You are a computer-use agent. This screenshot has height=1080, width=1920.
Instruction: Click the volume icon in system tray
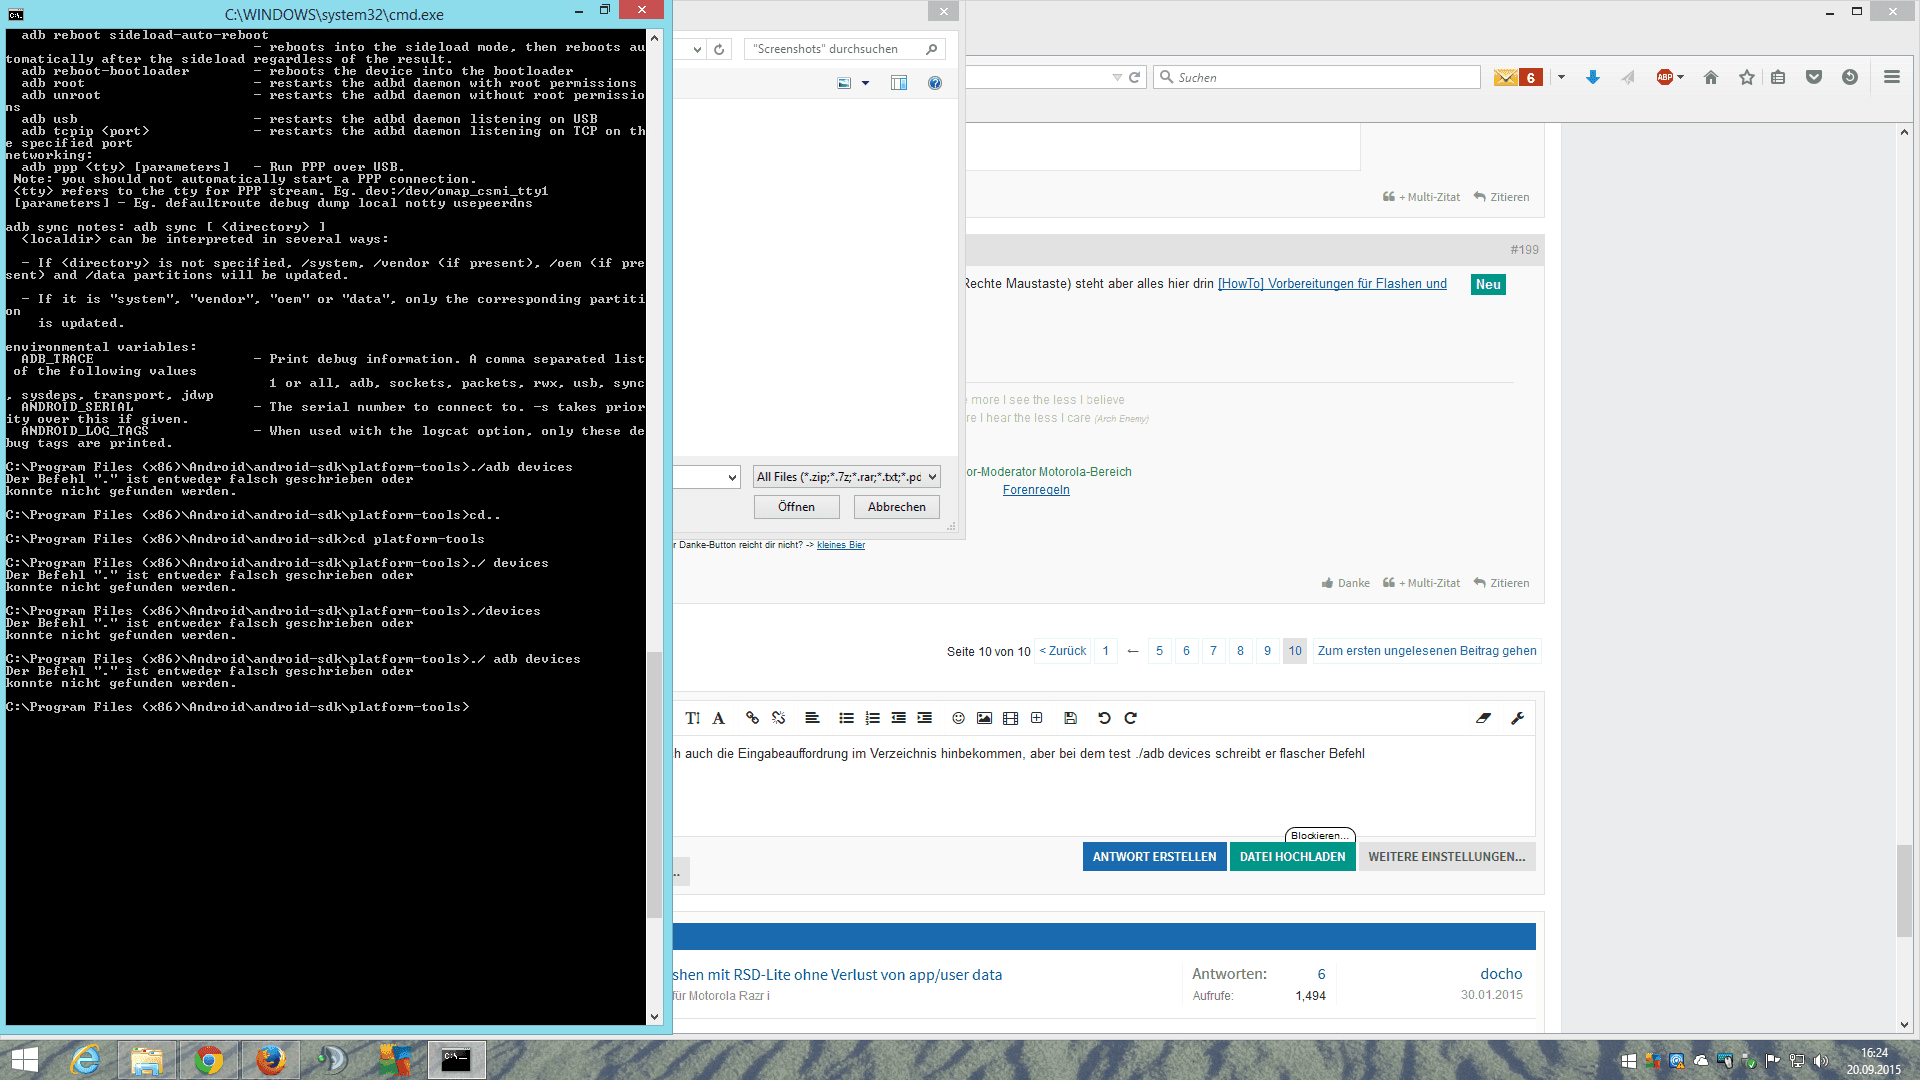click(1820, 1061)
